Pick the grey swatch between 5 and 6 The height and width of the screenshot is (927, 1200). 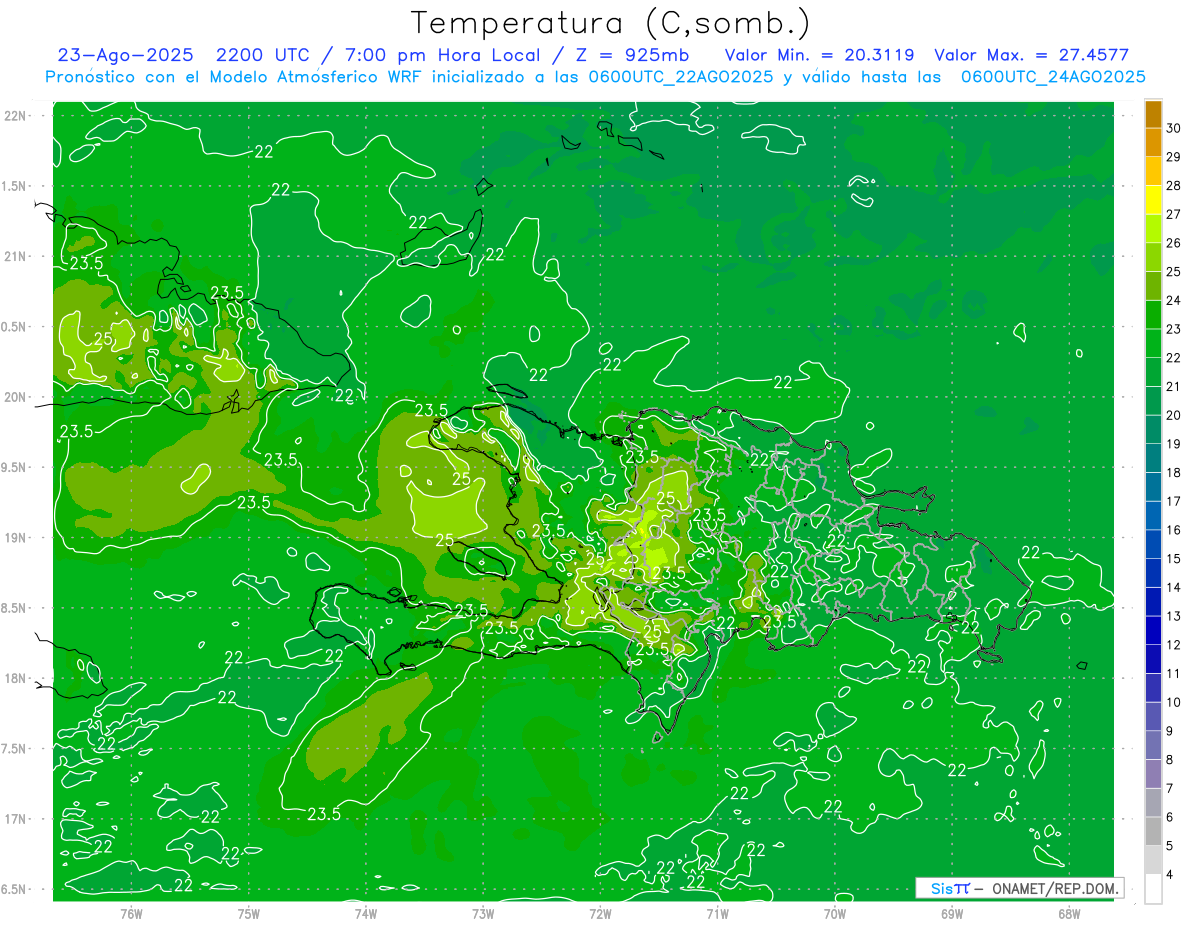[x=1153, y=832]
